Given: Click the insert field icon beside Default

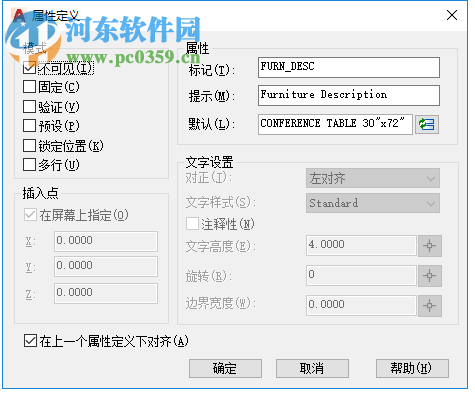Looking at the screenshot, I should click(x=427, y=124).
